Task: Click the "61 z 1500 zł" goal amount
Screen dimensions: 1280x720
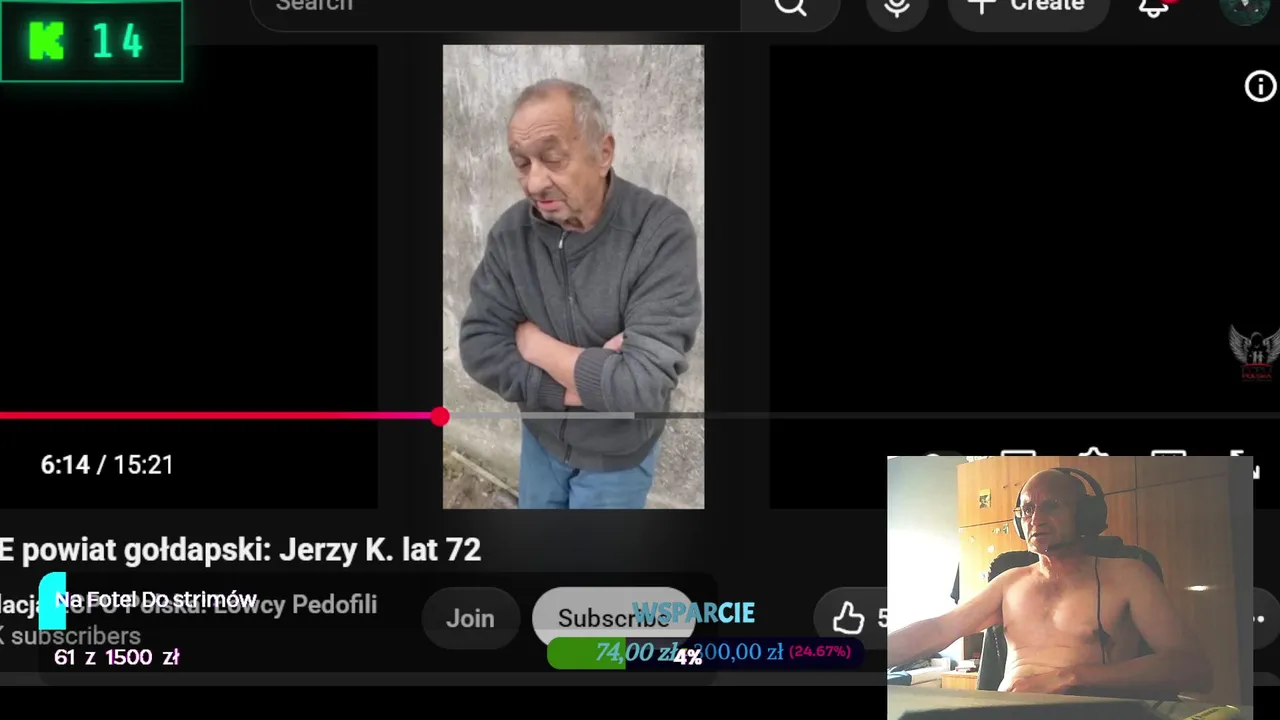Action: pyautogui.click(x=117, y=657)
